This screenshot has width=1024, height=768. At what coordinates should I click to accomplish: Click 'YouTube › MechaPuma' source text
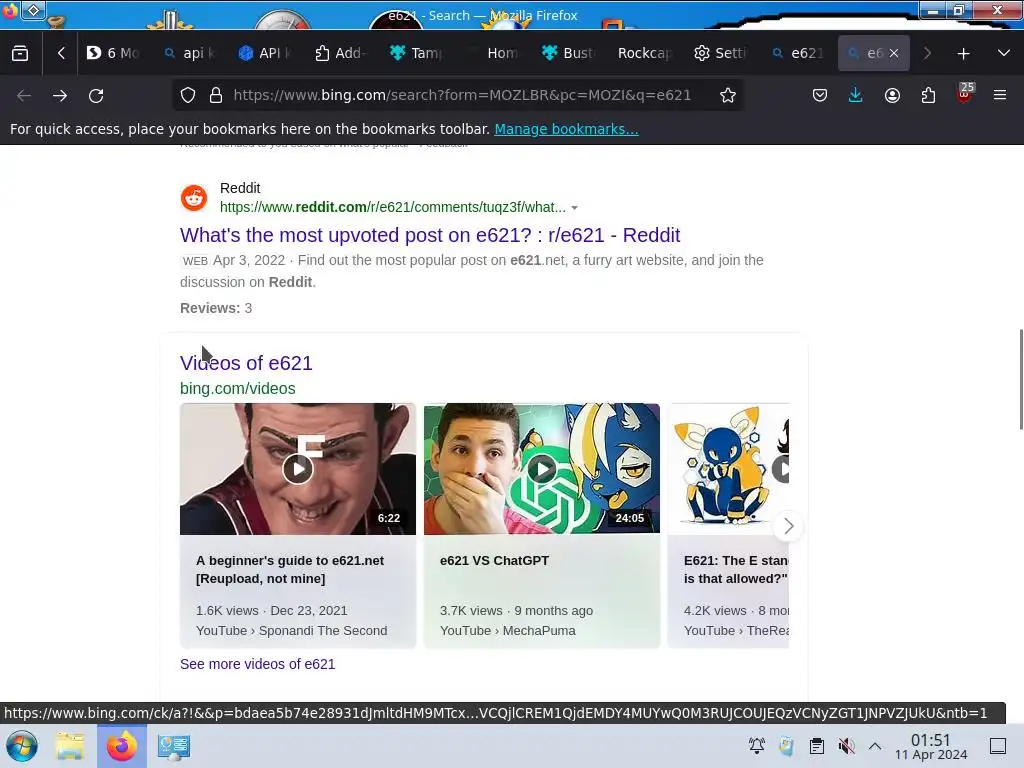tap(507, 630)
